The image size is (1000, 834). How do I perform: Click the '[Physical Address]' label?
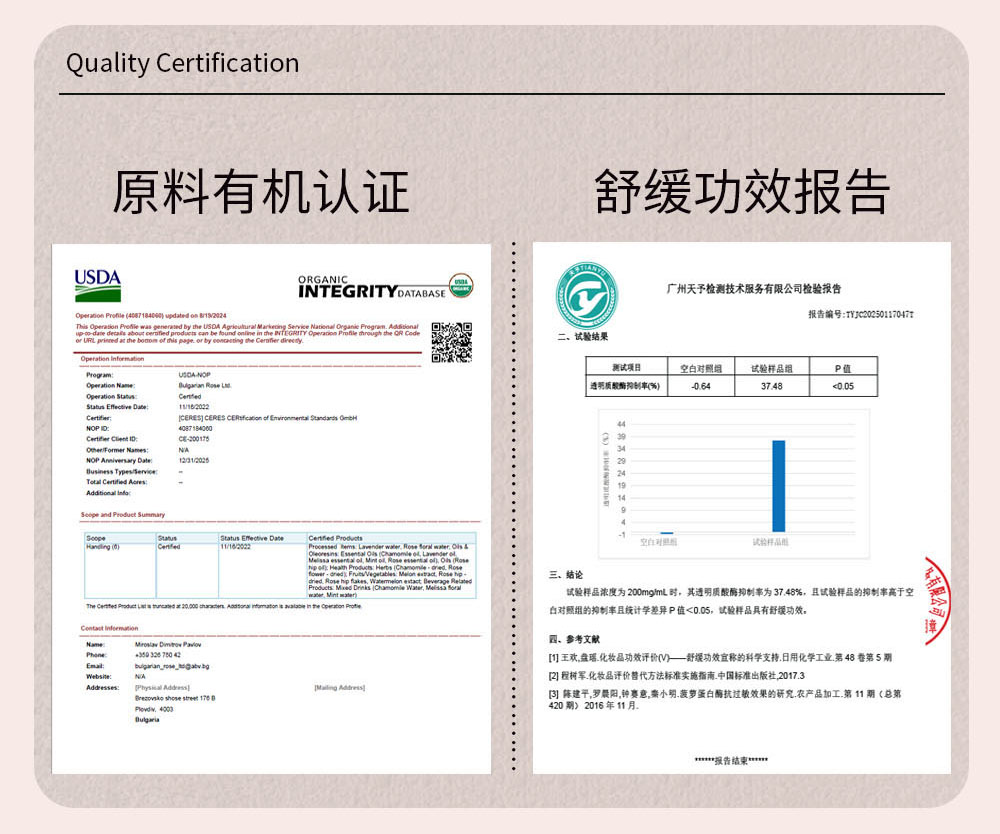click(x=163, y=687)
